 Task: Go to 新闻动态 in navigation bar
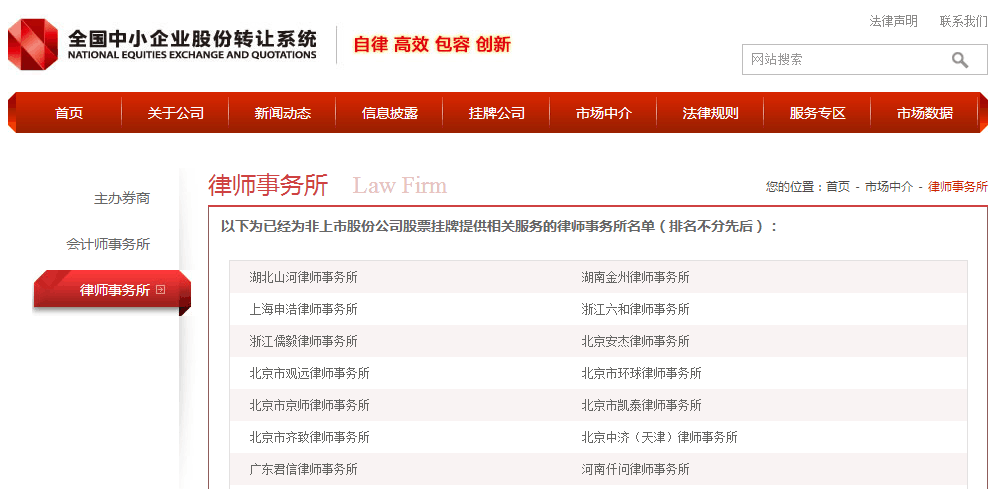(282, 113)
